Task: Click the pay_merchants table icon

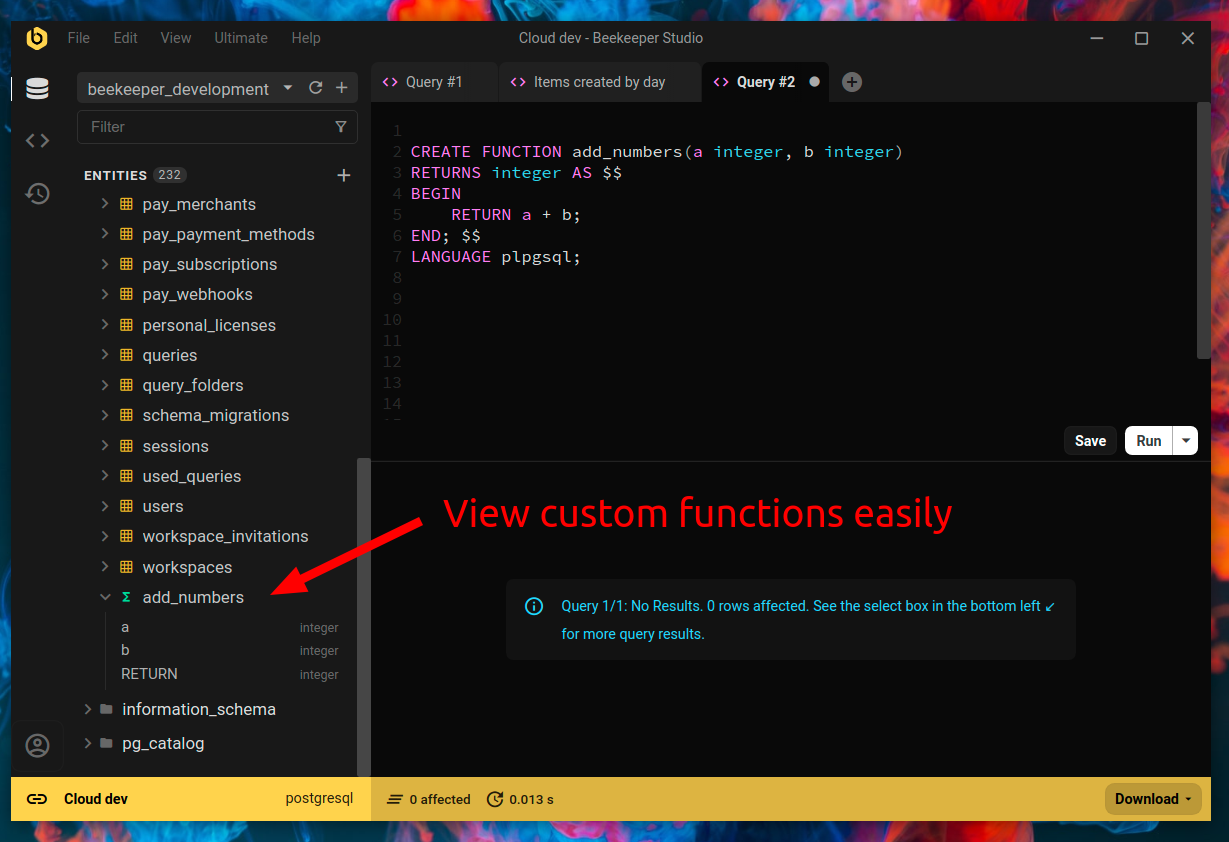Action: [x=126, y=204]
